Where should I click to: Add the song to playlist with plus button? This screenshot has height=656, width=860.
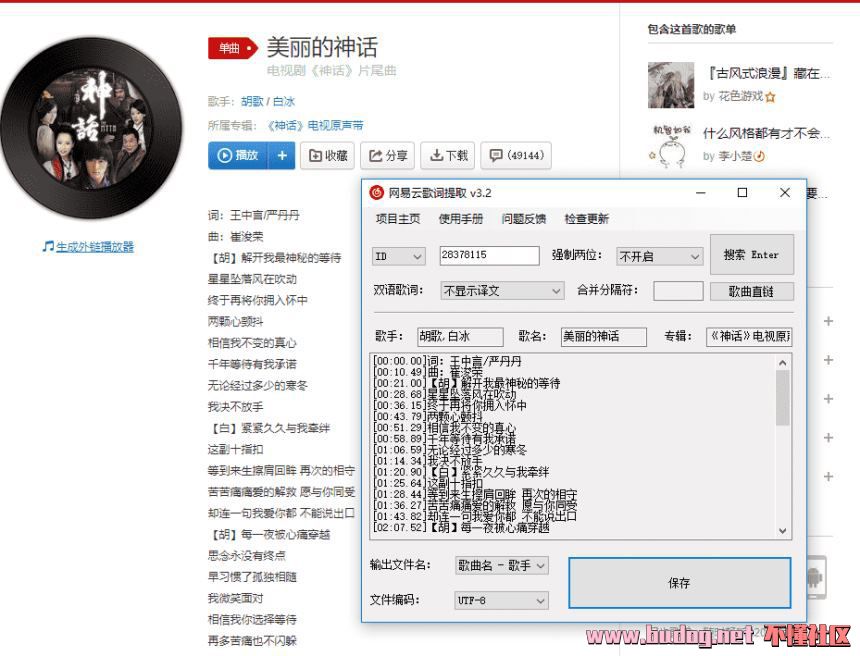pyautogui.click(x=282, y=156)
